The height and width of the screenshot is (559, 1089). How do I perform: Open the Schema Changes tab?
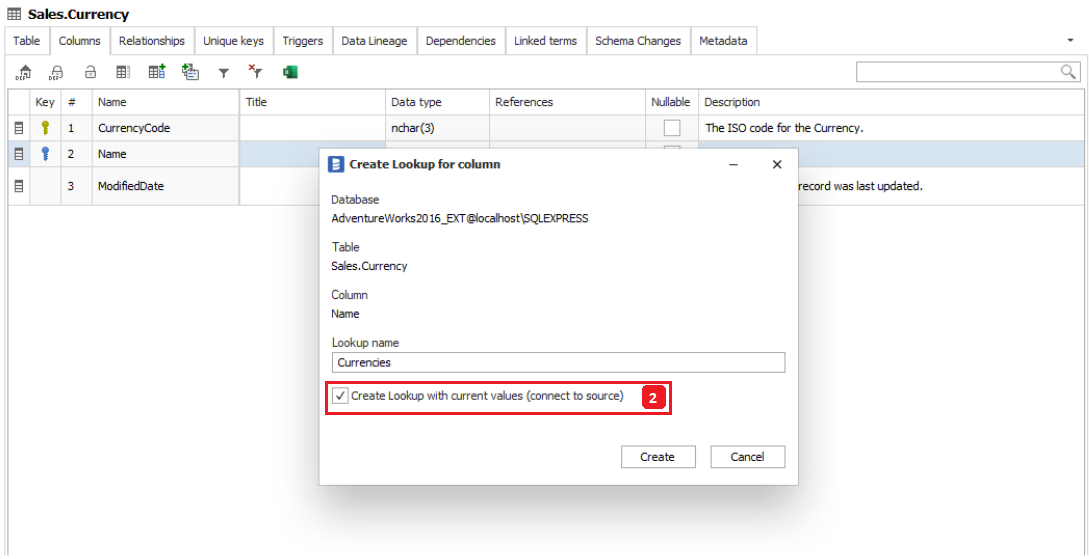coord(637,41)
